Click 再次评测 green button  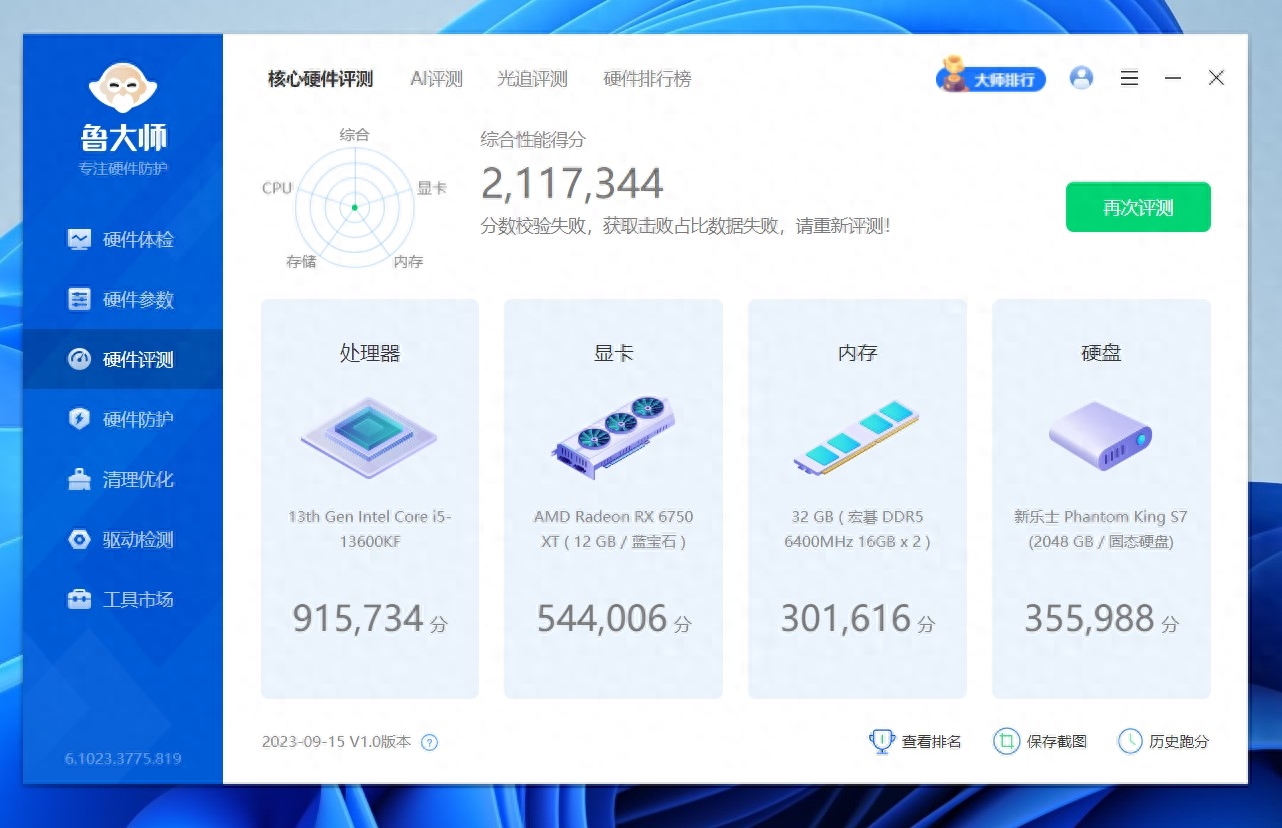1138,207
